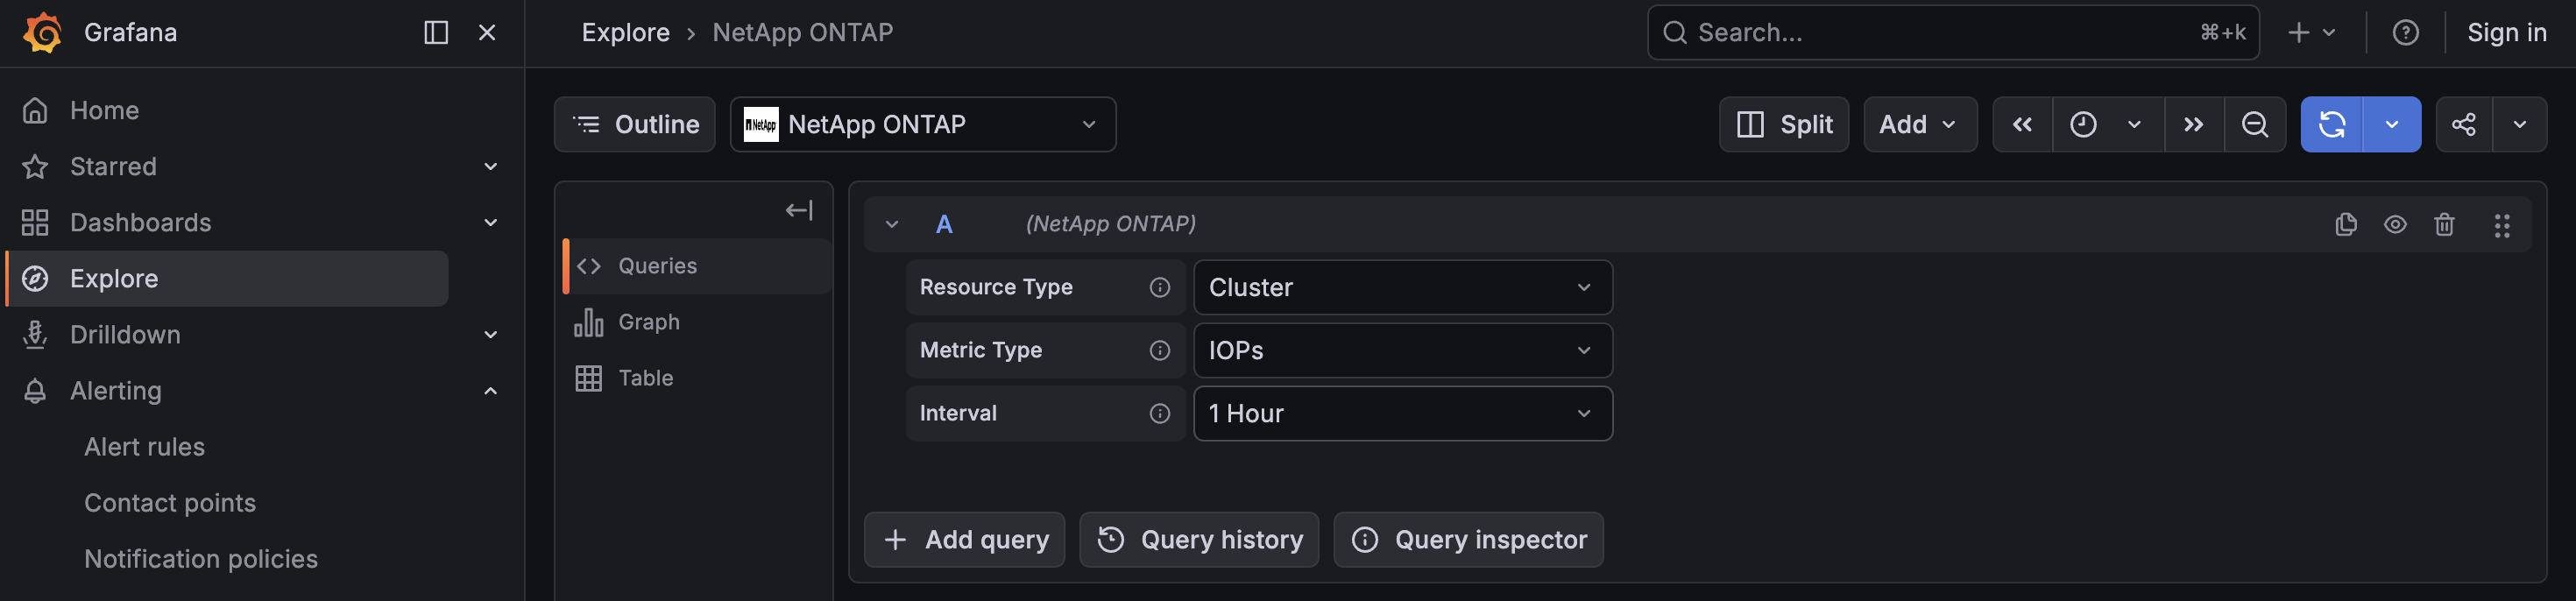Click the refresh/run query icon
Image resolution: width=2576 pixels, height=601 pixels.
2331,124
